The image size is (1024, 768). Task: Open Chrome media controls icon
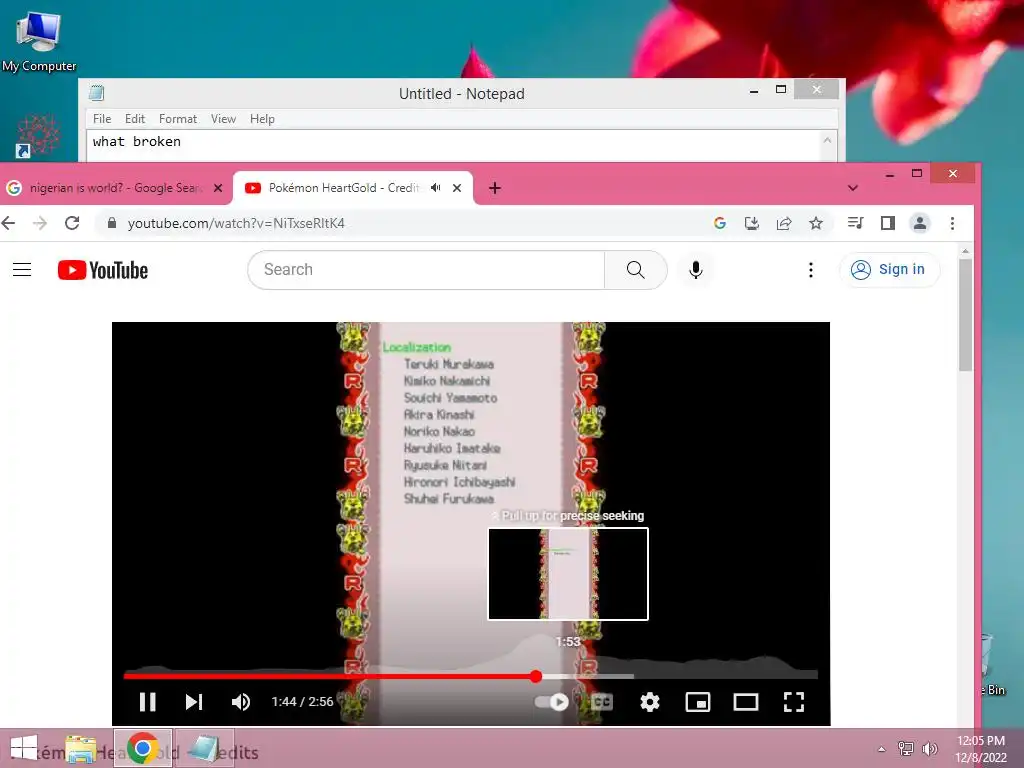(x=855, y=223)
